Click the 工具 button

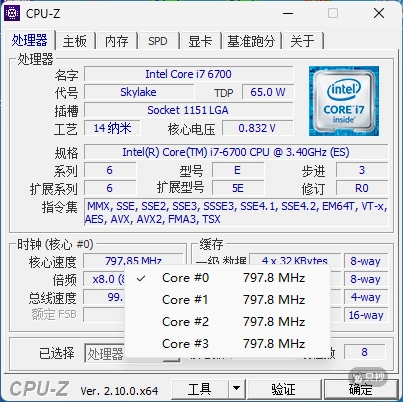coord(200,388)
